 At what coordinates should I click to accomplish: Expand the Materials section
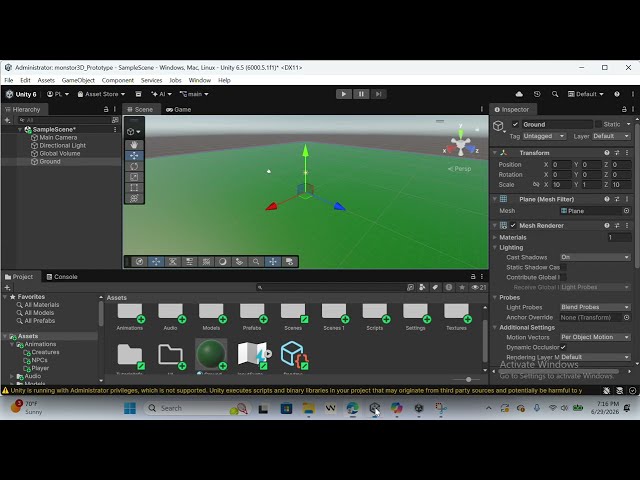coord(495,237)
